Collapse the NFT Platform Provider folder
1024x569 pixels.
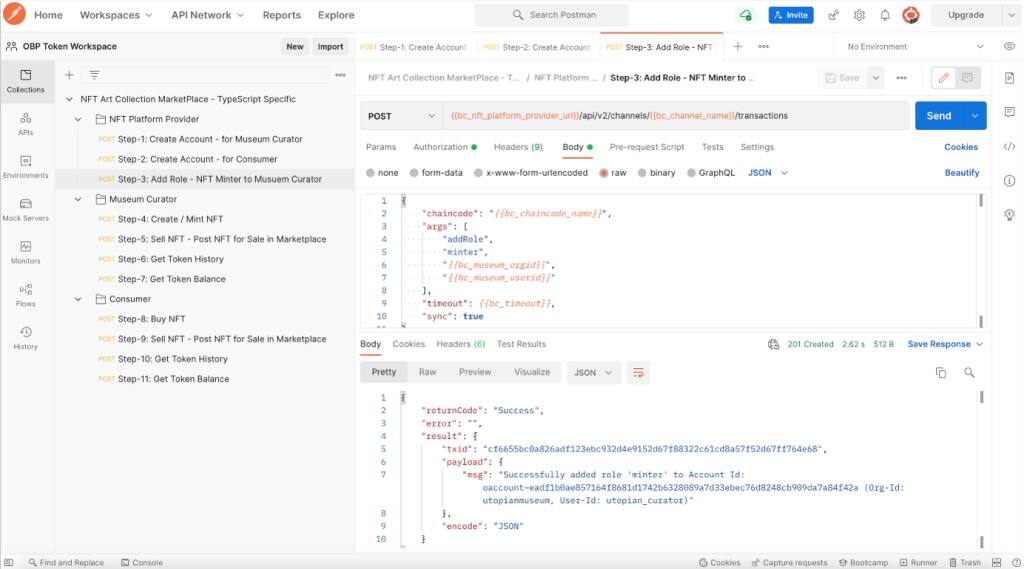(78, 120)
